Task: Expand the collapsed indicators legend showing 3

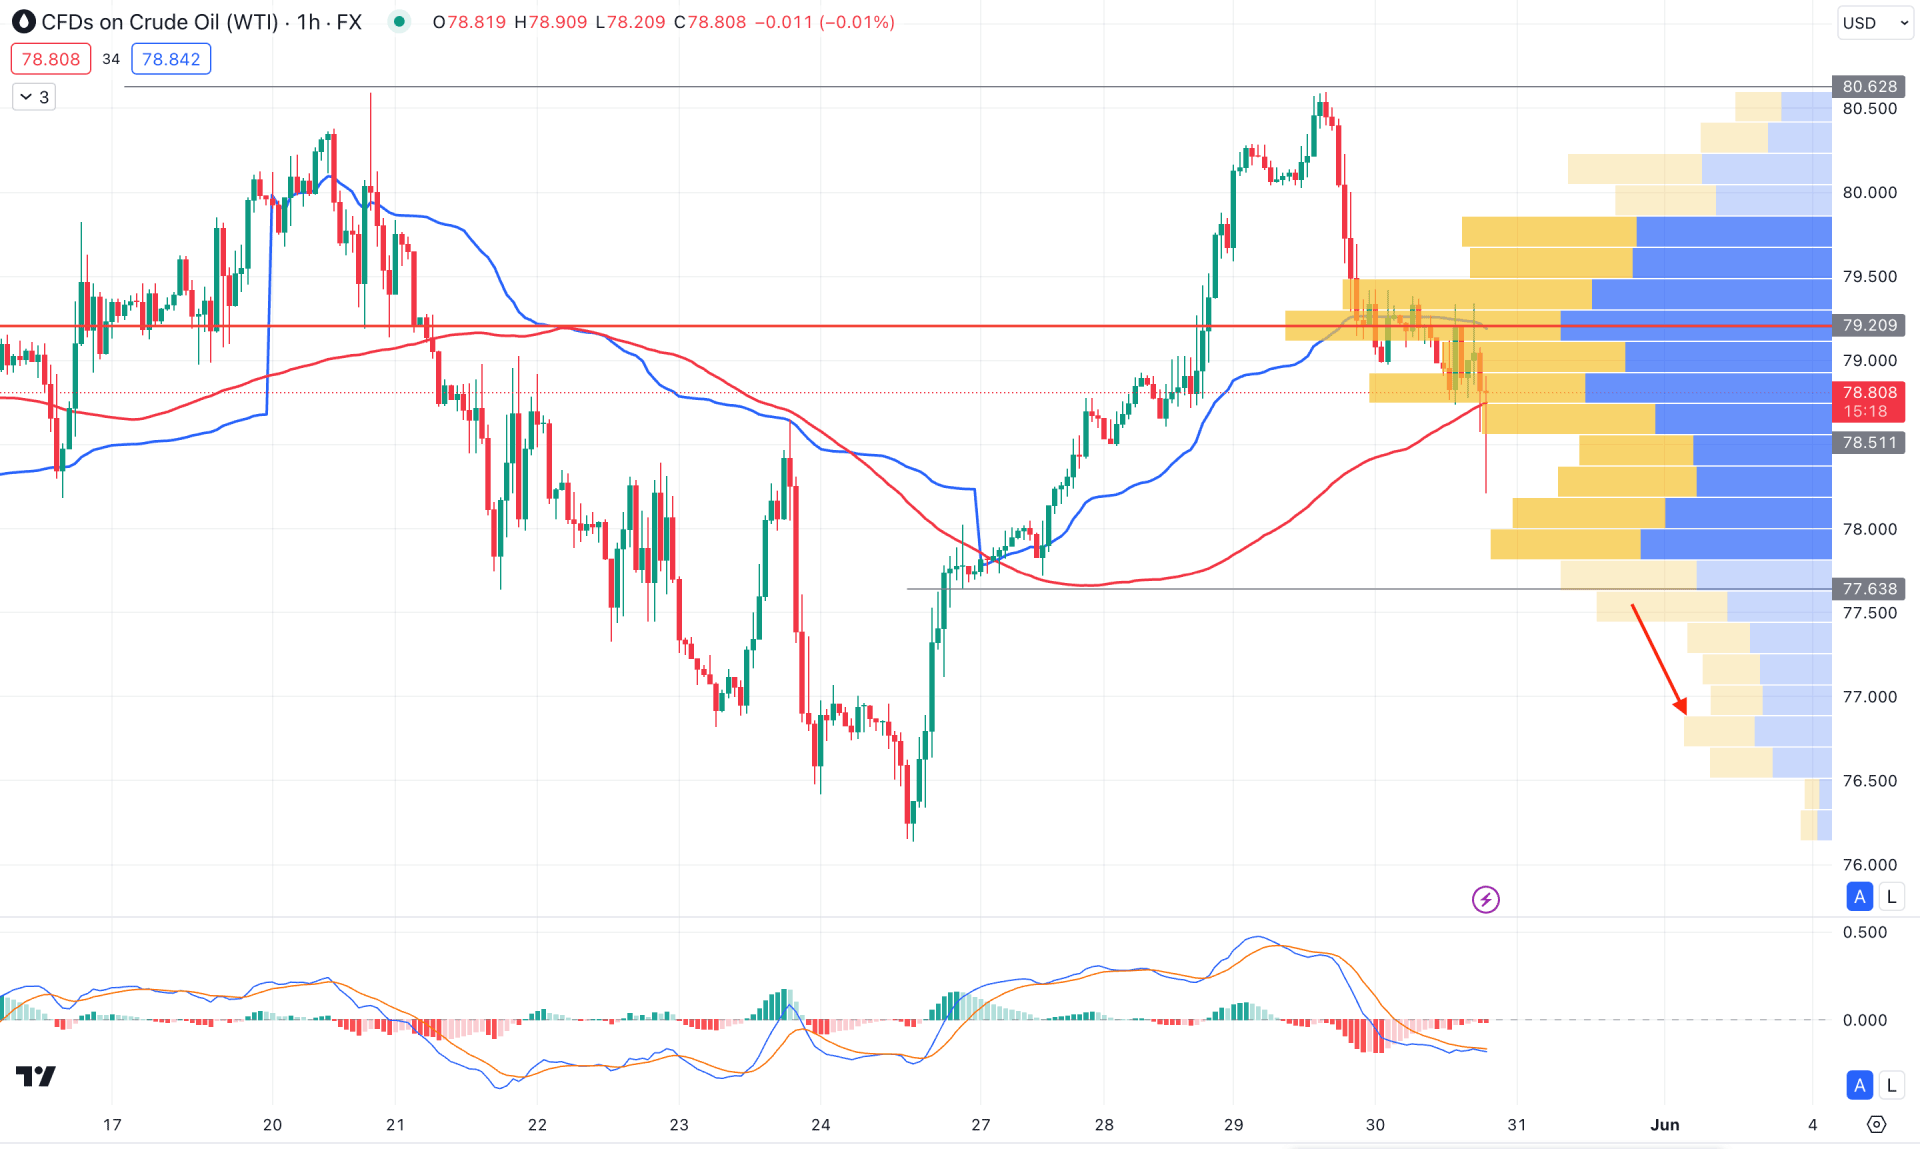Action: click(34, 97)
